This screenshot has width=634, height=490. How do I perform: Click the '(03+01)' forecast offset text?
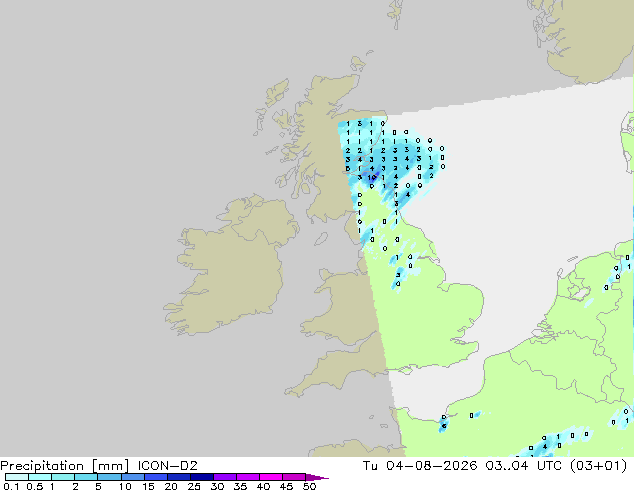pyautogui.click(x=598, y=466)
